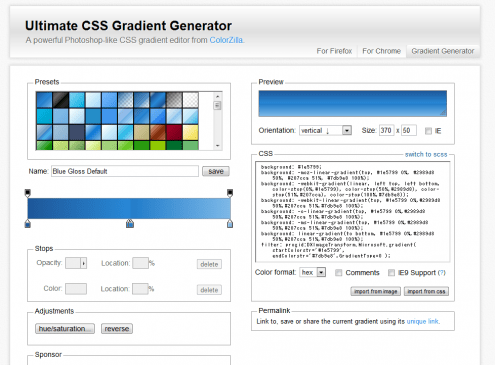The width and height of the screenshot is (495, 365).
Task: Select the light blue color stop at gradient end
Action: tap(230, 224)
